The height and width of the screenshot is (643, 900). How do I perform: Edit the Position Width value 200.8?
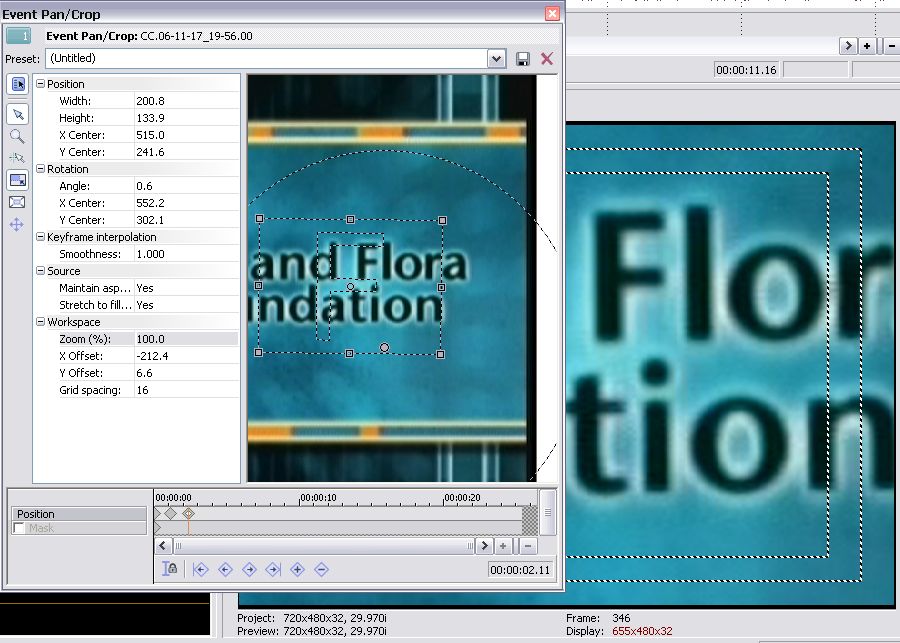pos(187,101)
